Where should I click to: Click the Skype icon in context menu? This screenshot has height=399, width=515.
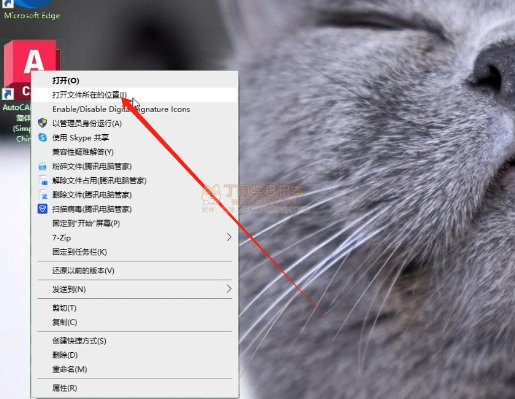point(42,137)
